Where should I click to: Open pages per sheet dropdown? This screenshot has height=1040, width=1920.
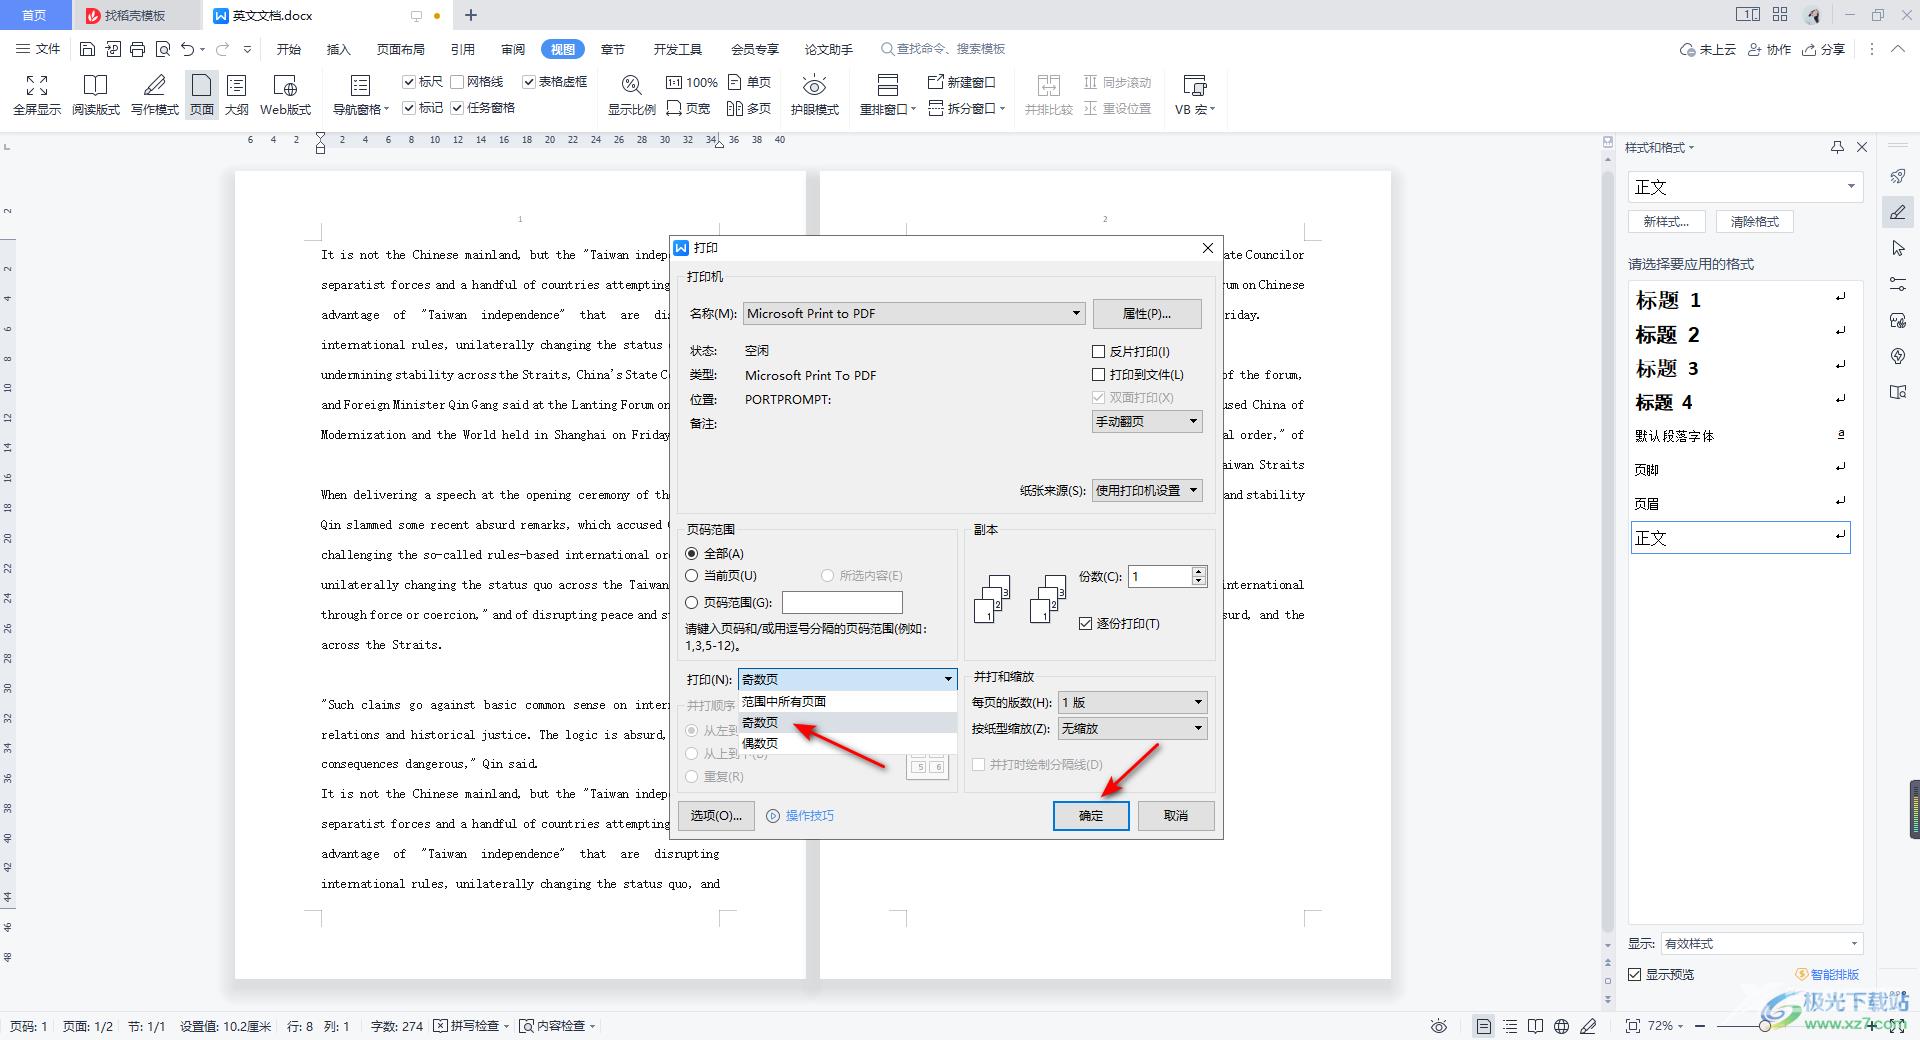(1133, 702)
